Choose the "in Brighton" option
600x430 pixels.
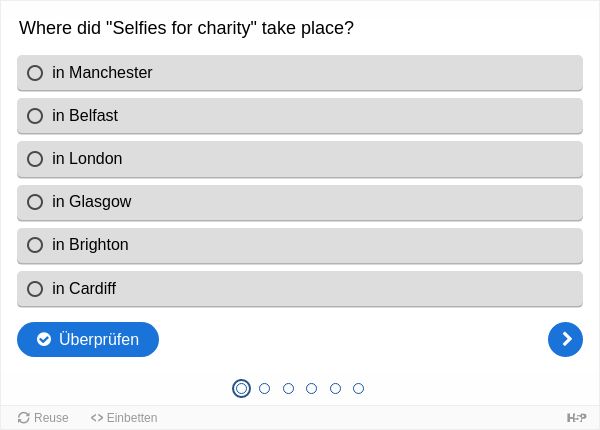point(300,246)
